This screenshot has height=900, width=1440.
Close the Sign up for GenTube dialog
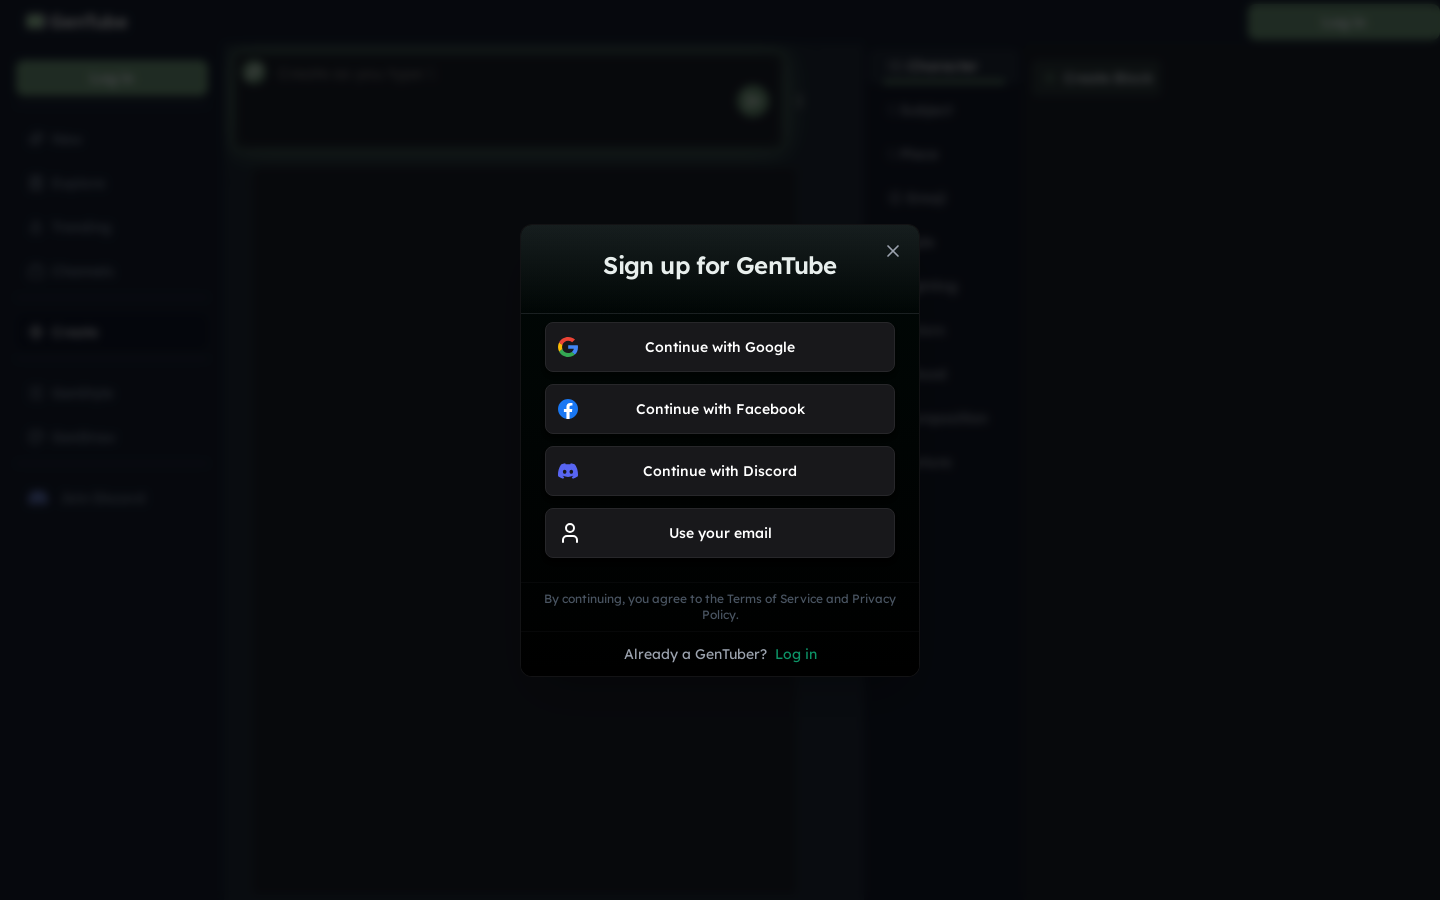point(893,251)
